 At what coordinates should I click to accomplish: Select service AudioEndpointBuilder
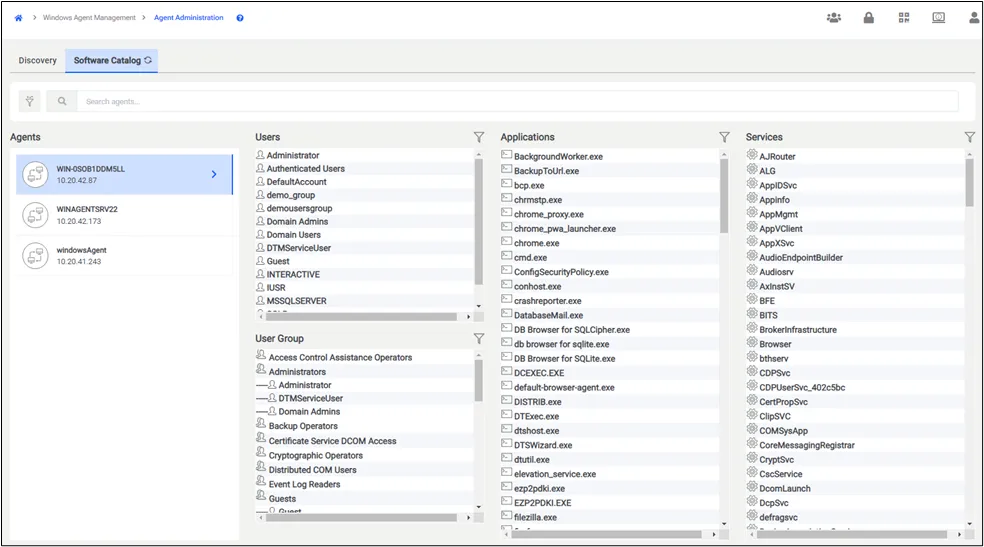[801, 258]
